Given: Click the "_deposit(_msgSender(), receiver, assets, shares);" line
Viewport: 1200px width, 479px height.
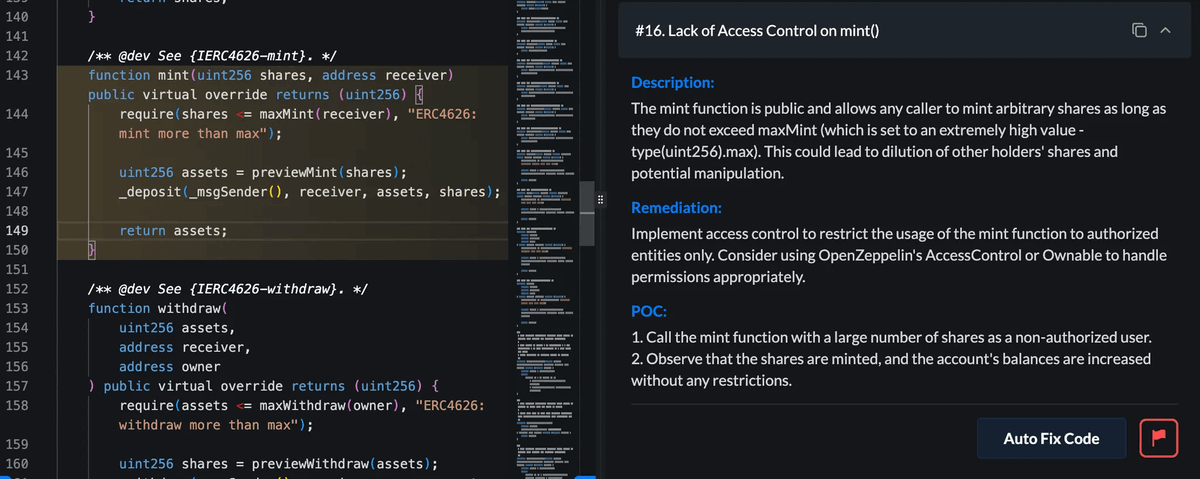Looking at the screenshot, I should (309, 191).
